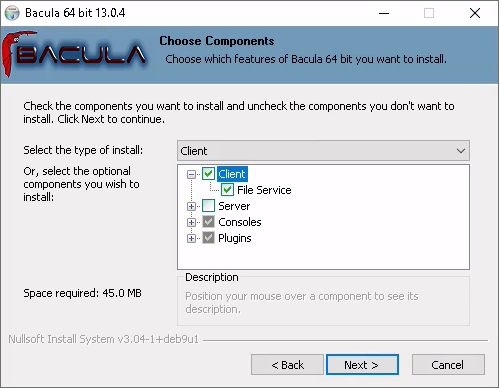Open the install type dropdown
The height and width of the screenshot is (388, 499).
(x=323, y=151)
